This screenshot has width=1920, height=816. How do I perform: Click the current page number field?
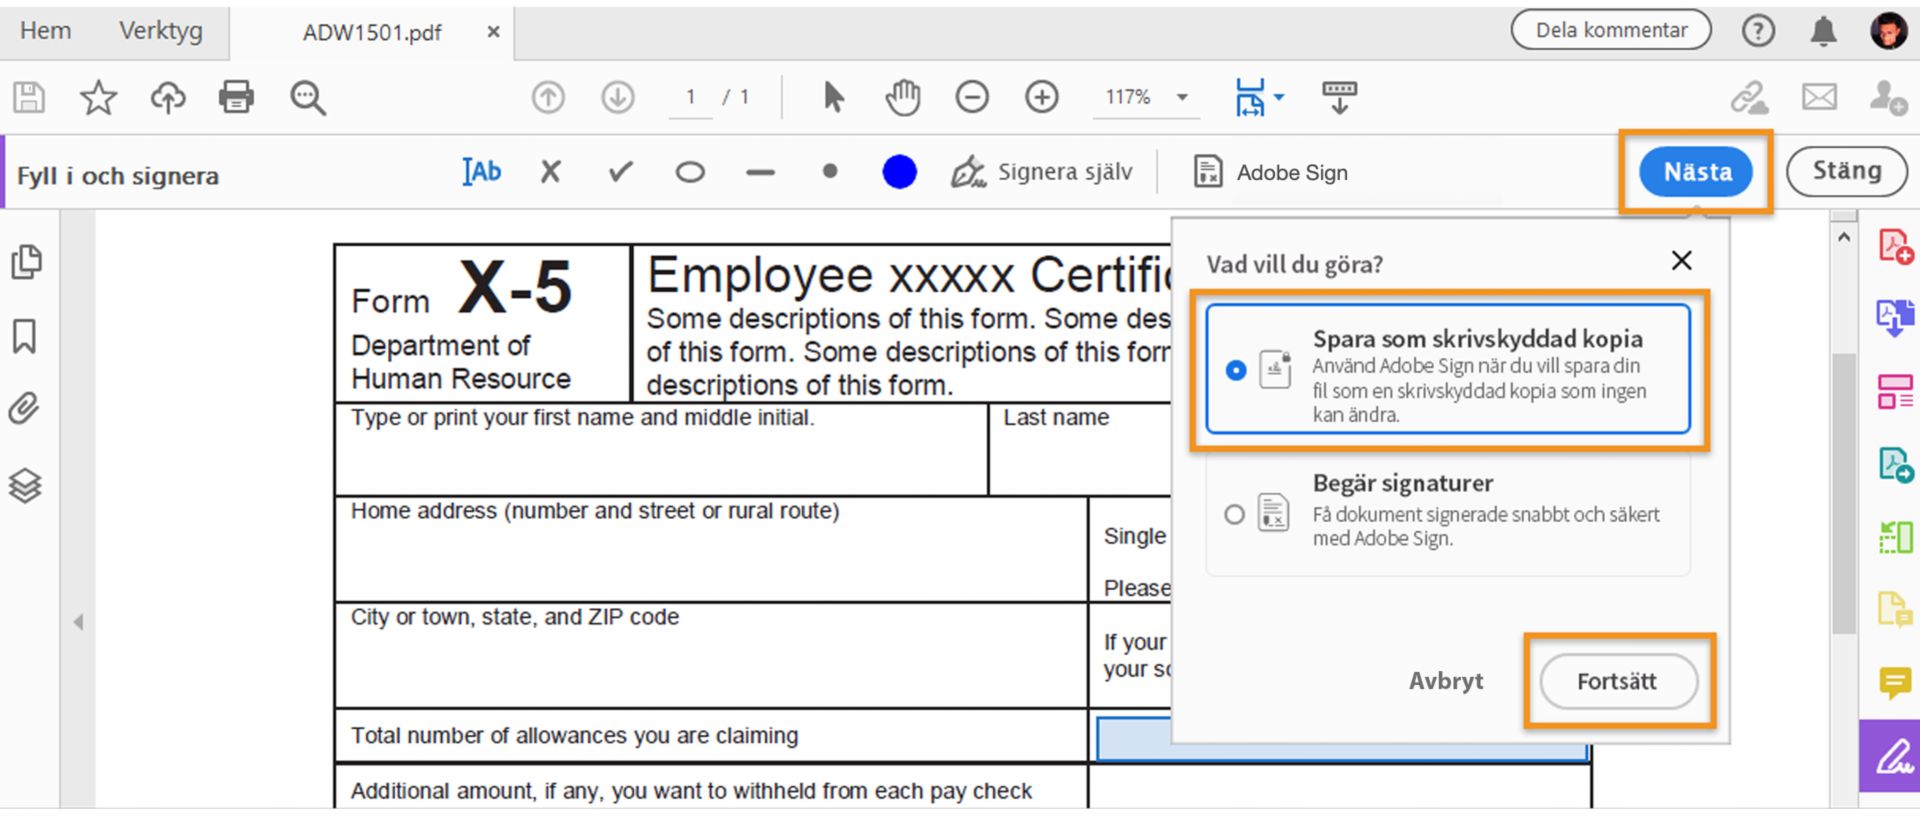[690, 97]
